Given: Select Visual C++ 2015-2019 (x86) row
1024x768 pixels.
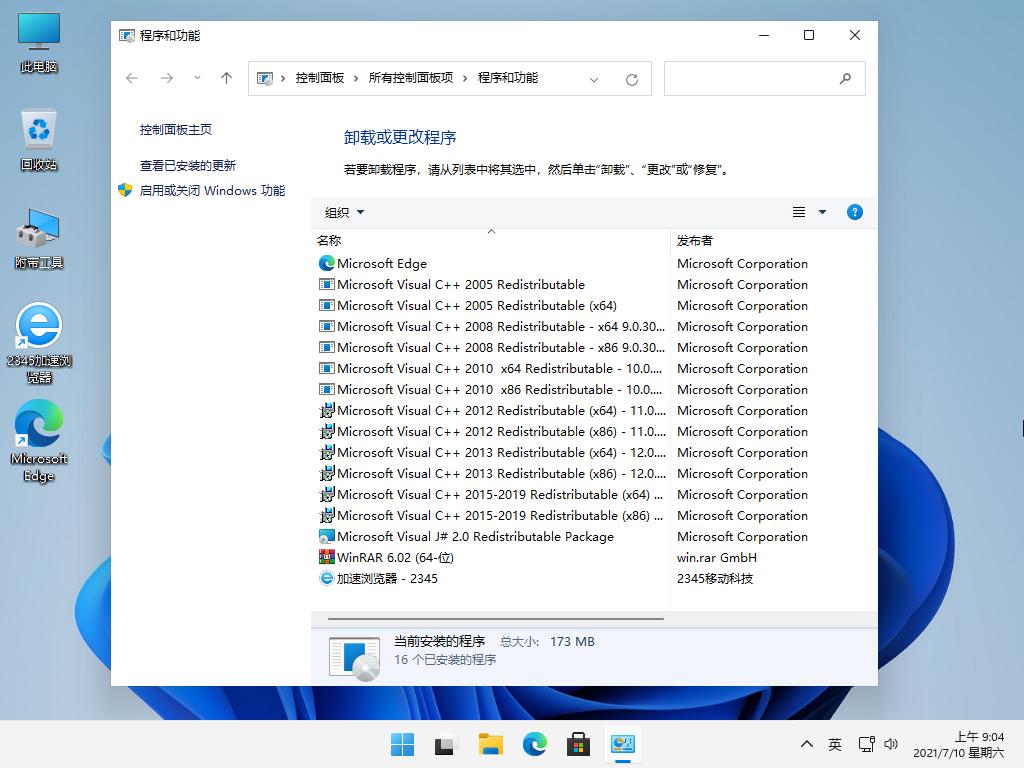Looking at the screenshot, I should (x=492, y=515).
